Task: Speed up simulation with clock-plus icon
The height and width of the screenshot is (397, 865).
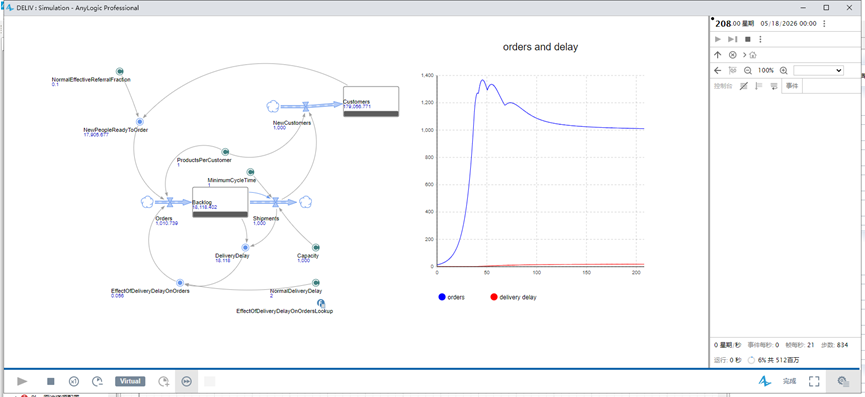Action: coord(163,381)
